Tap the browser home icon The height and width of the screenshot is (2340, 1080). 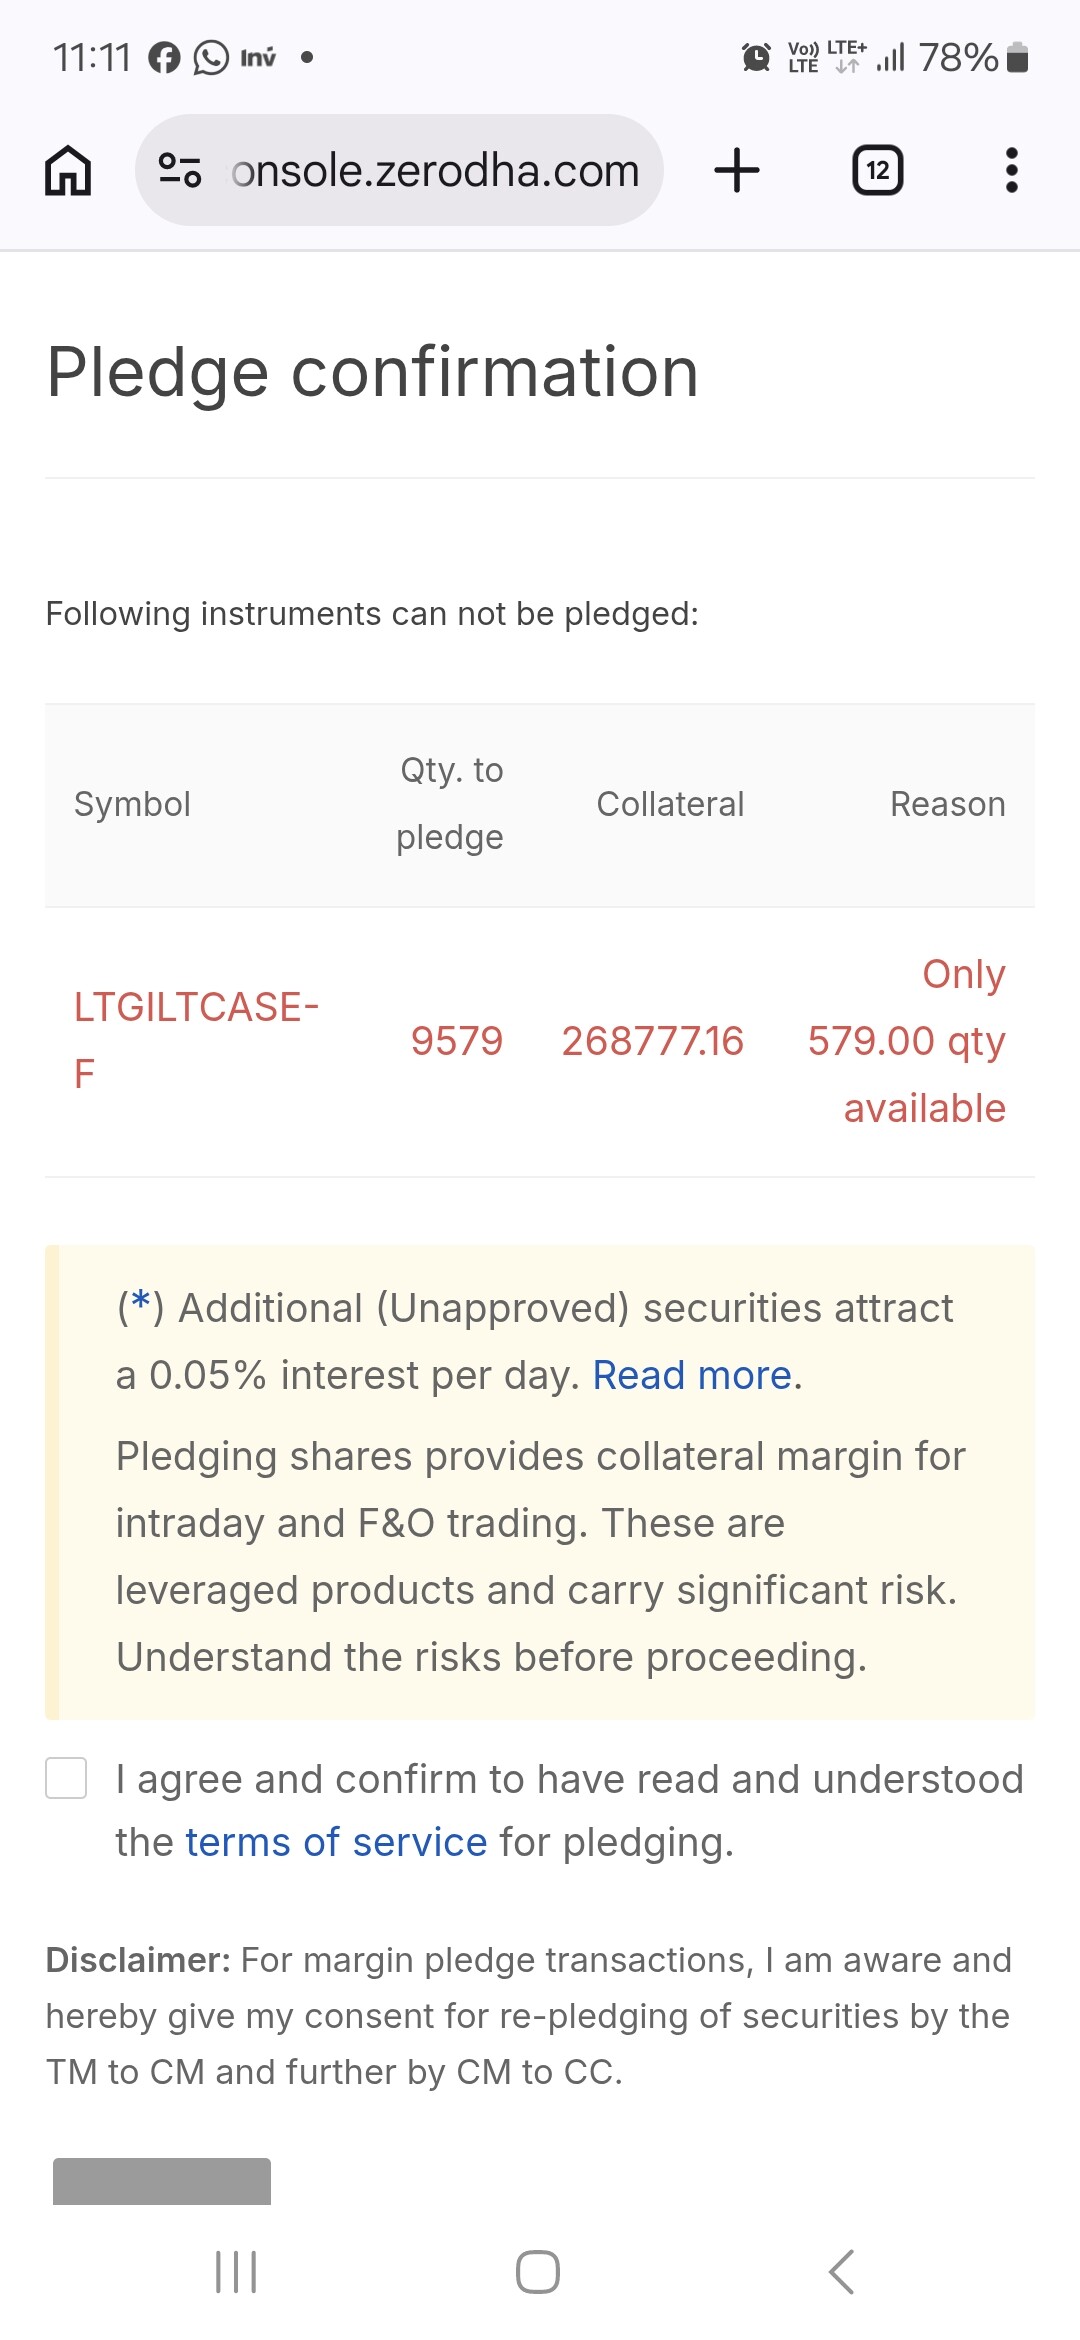click(68, 170)
